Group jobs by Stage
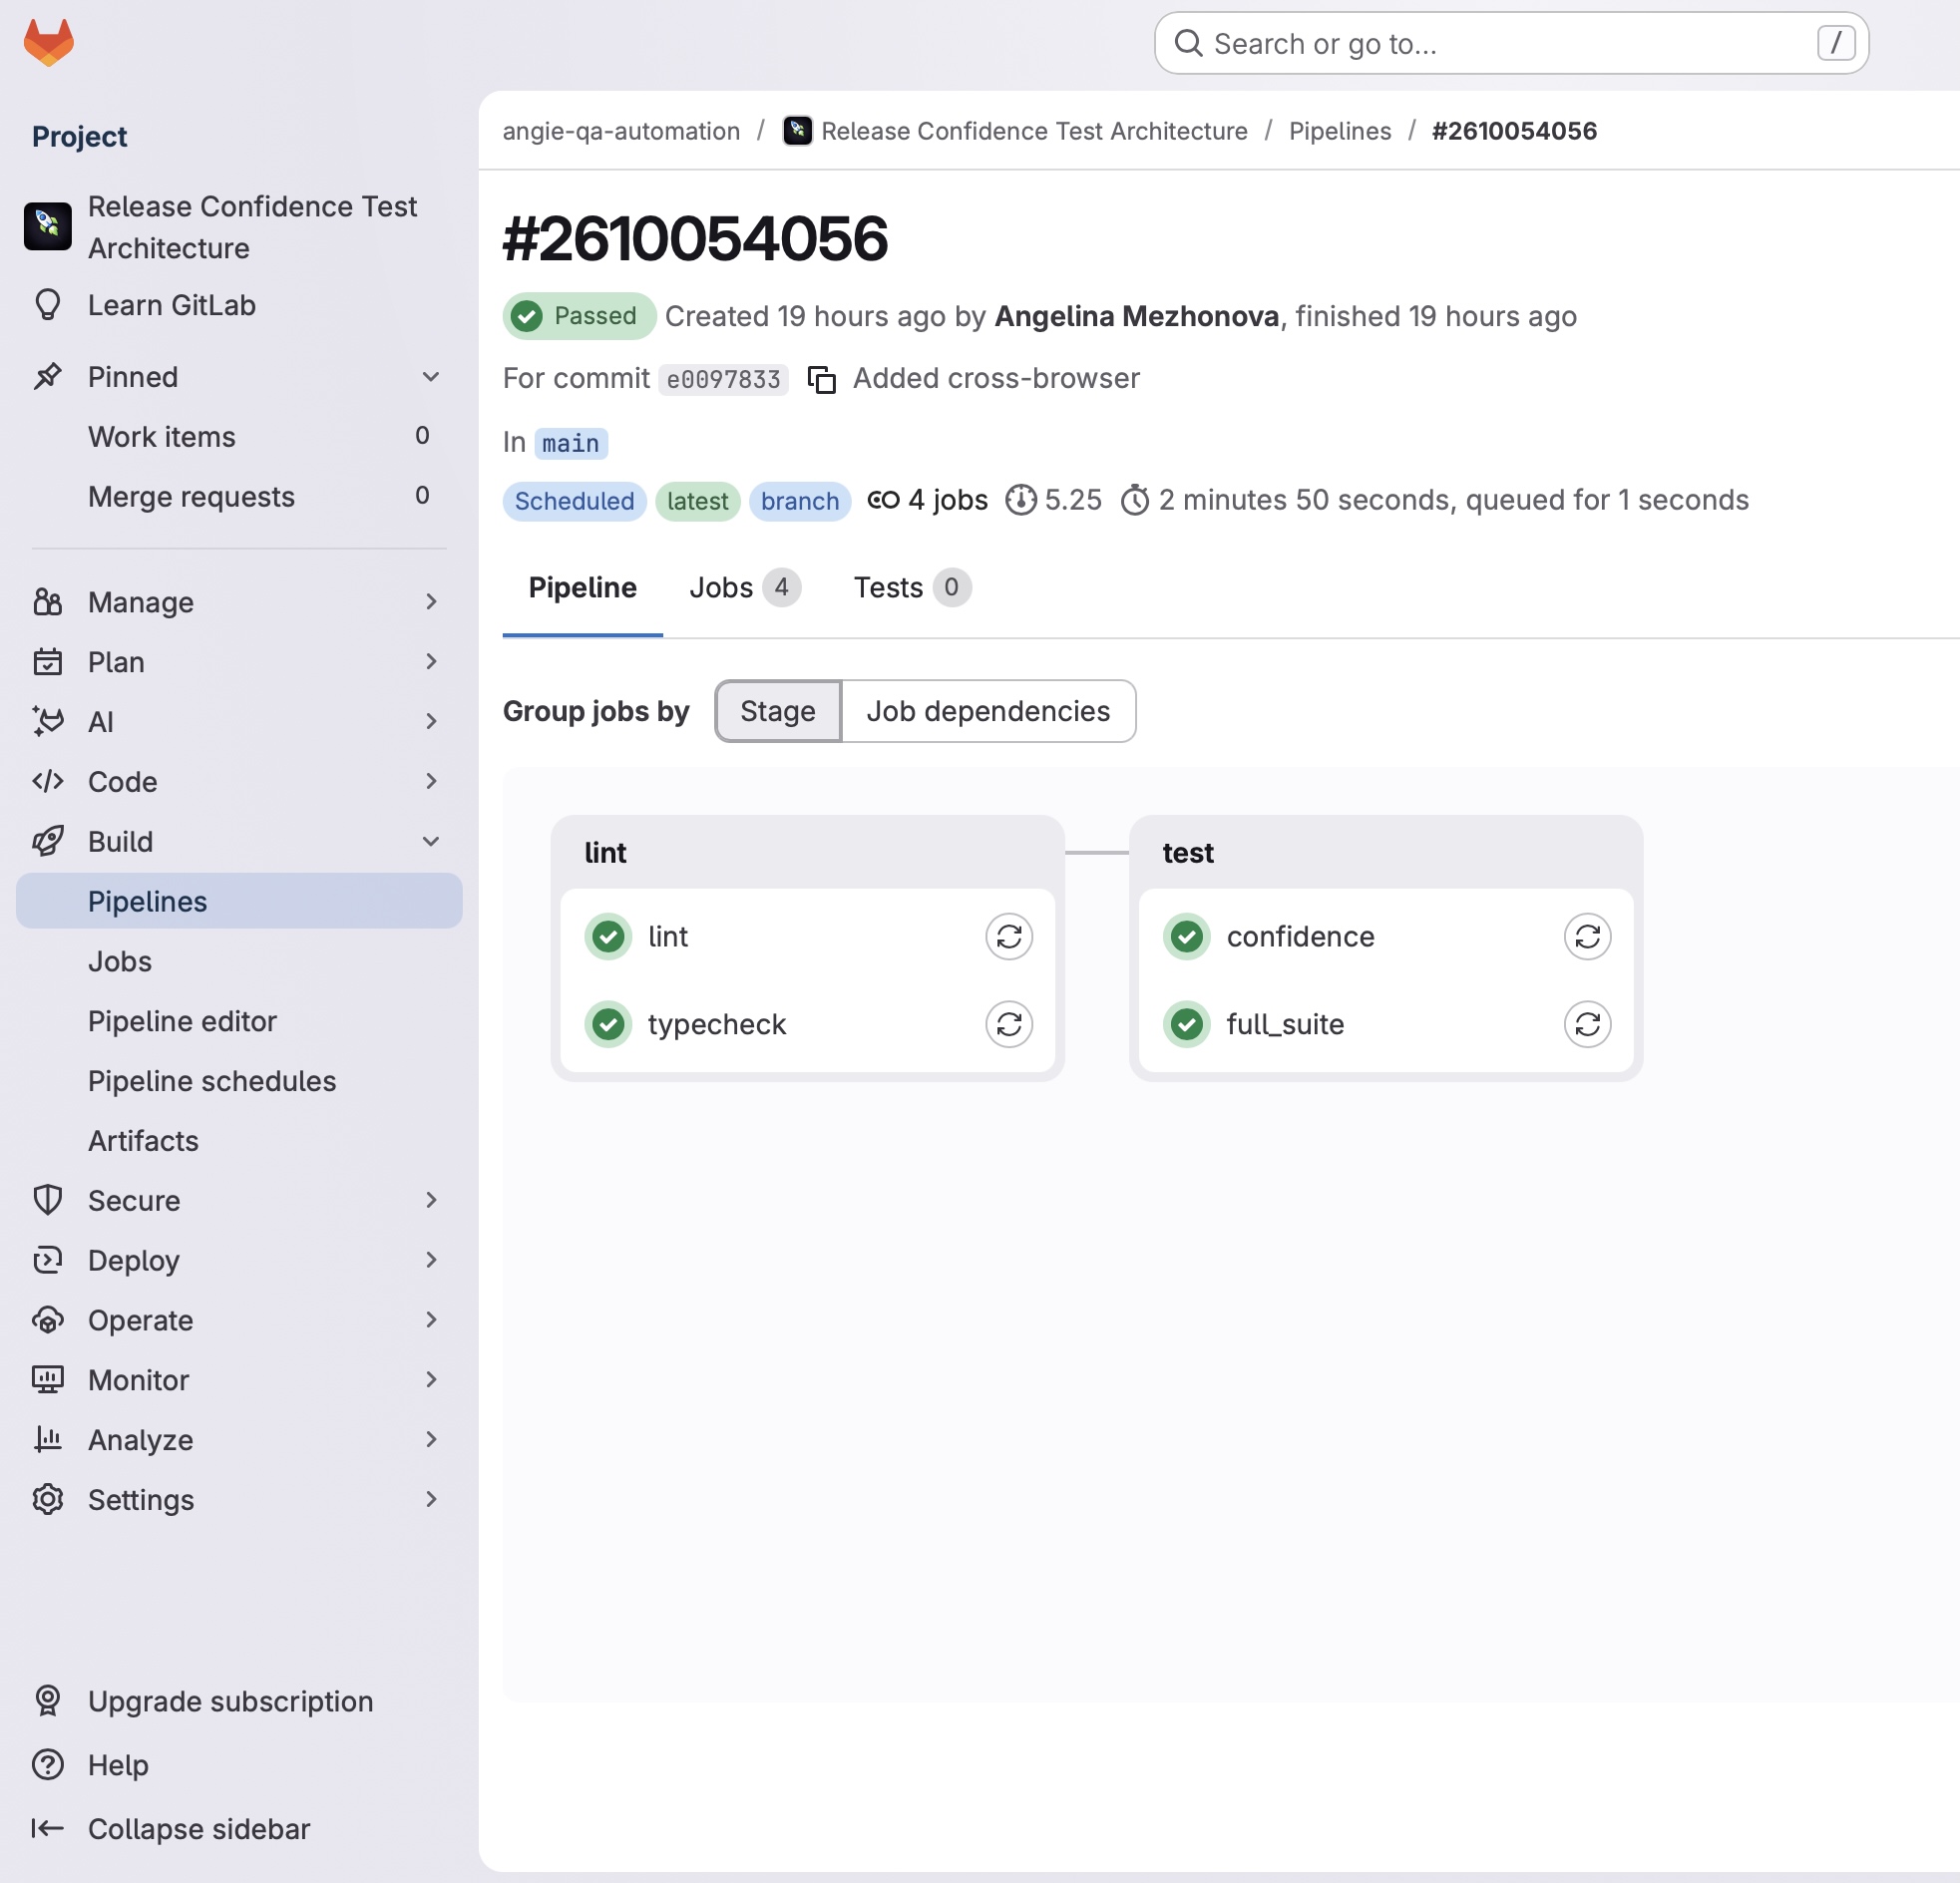Screen dimensions: 1960x1883 [778, 711]
